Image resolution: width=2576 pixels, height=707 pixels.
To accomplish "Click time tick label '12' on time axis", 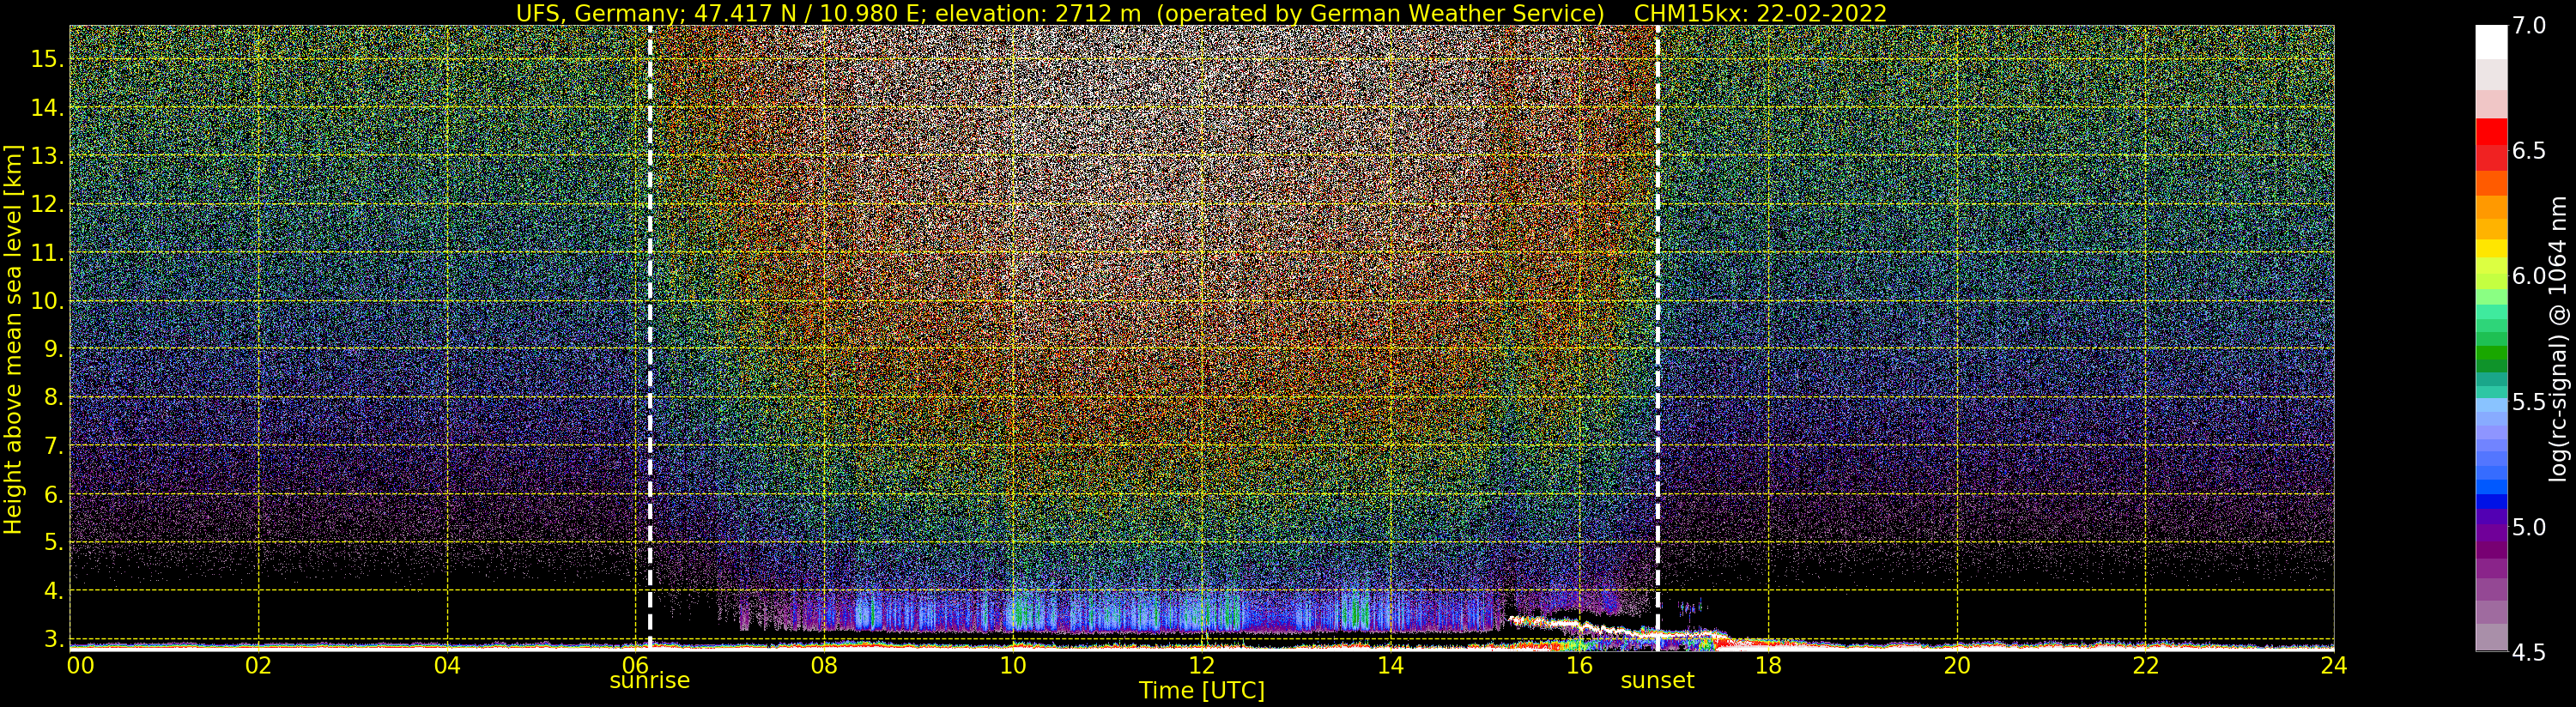I will (x=1201, y=665).
